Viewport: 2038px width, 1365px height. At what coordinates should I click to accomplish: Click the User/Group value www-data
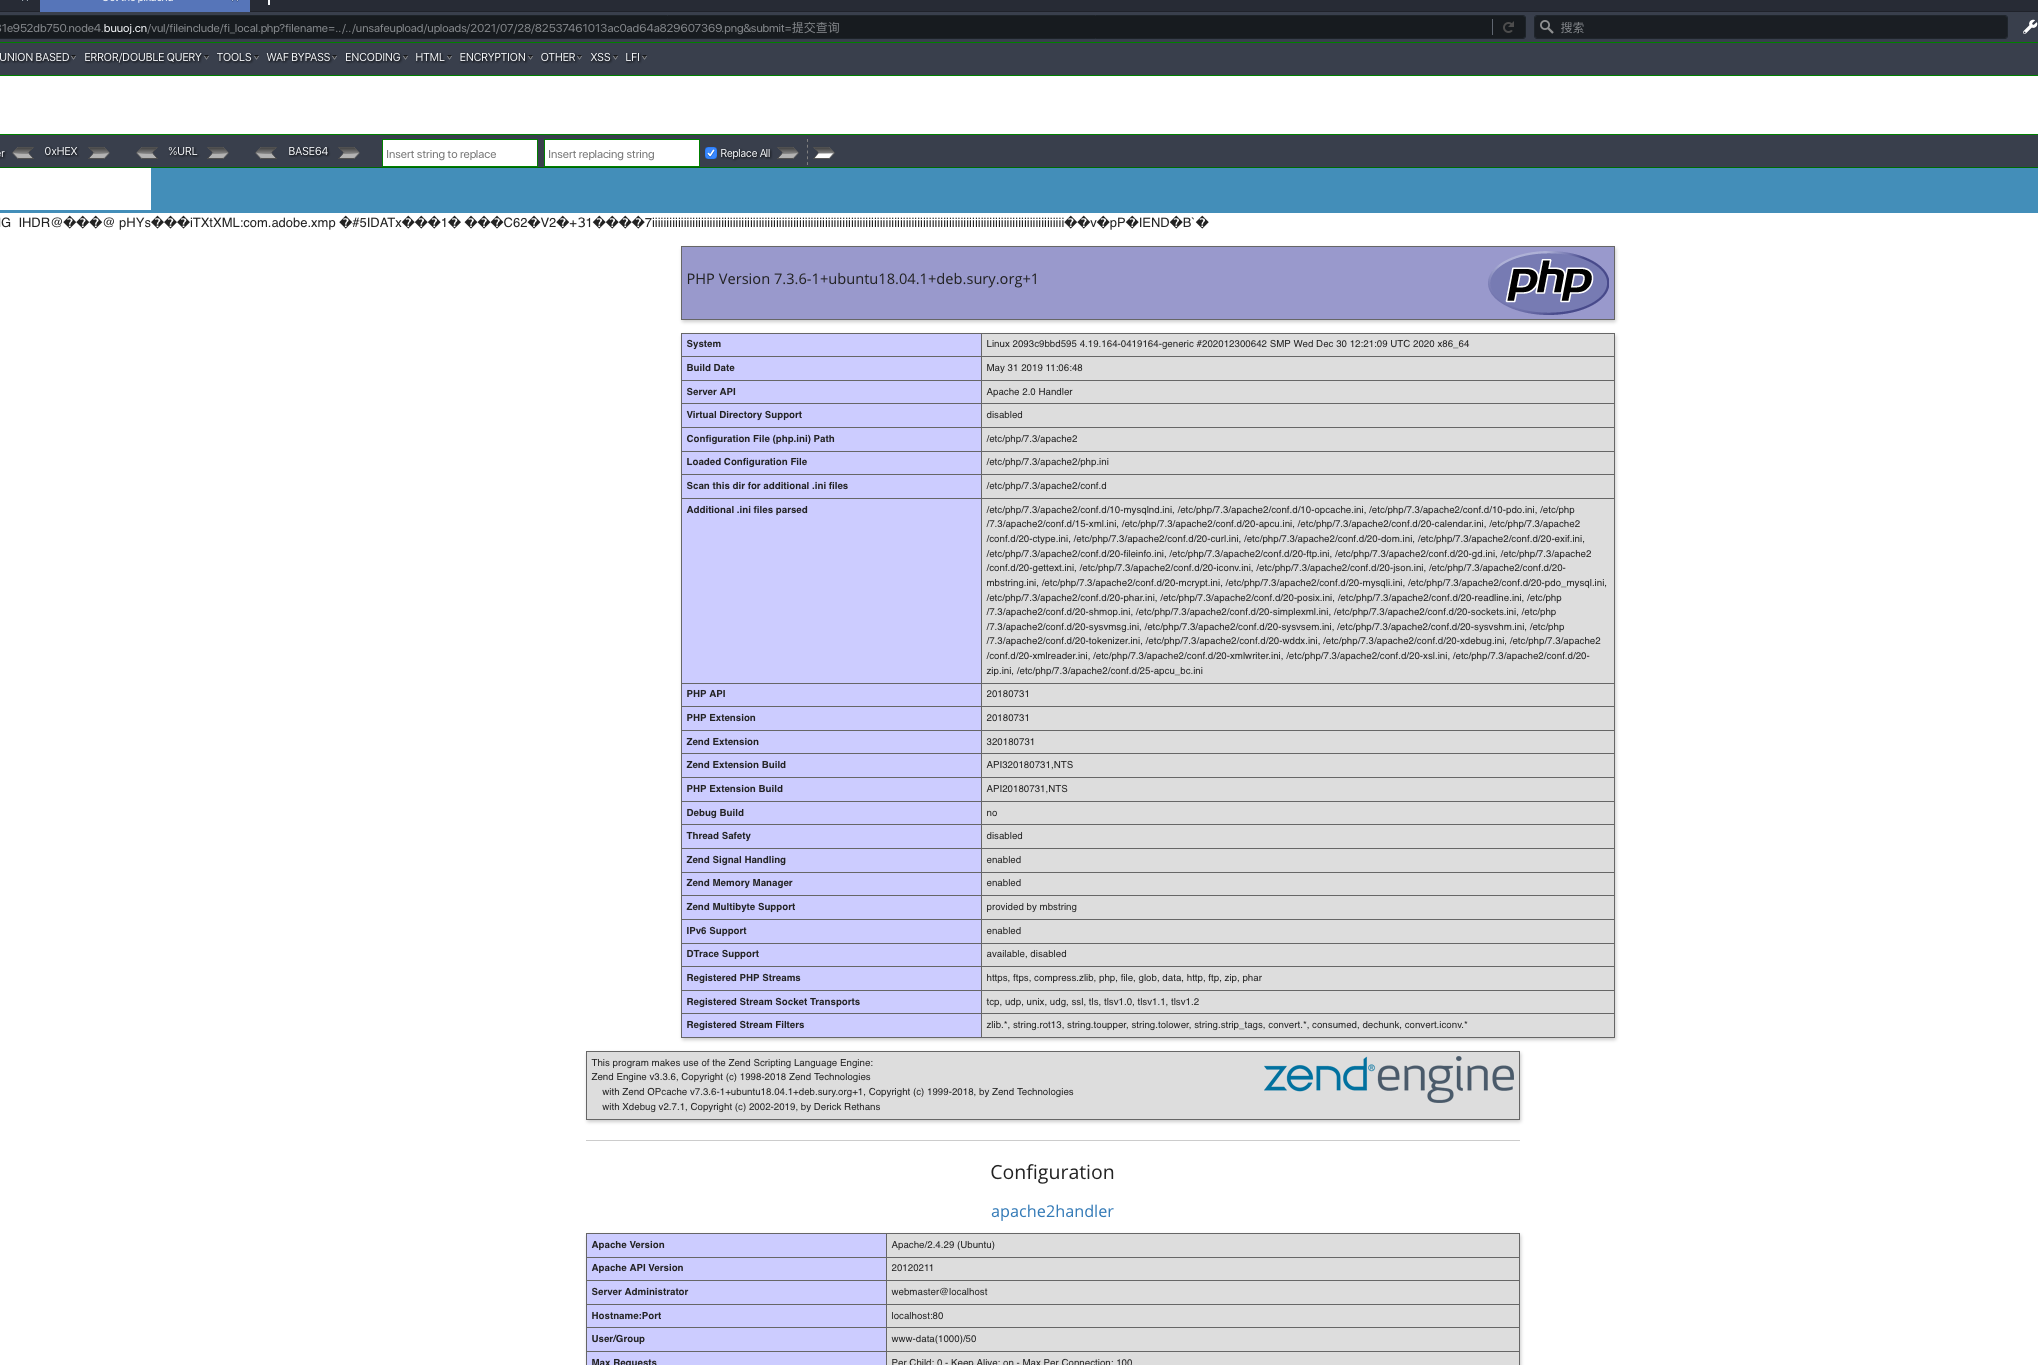933,1339
